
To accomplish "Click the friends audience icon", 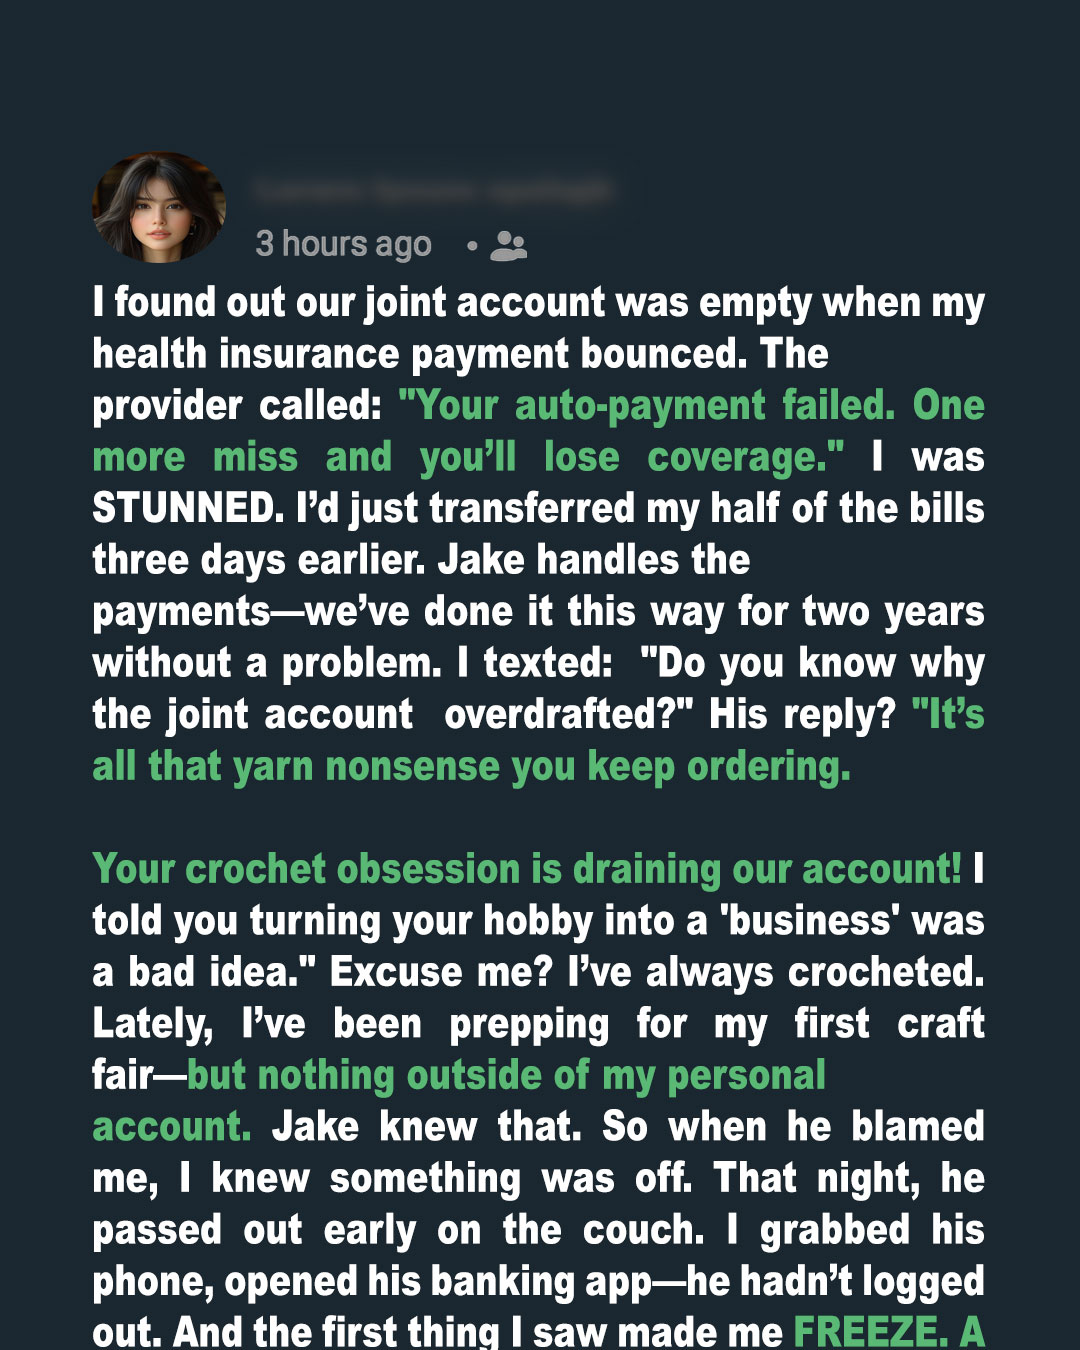I will [x=508, y=246].
